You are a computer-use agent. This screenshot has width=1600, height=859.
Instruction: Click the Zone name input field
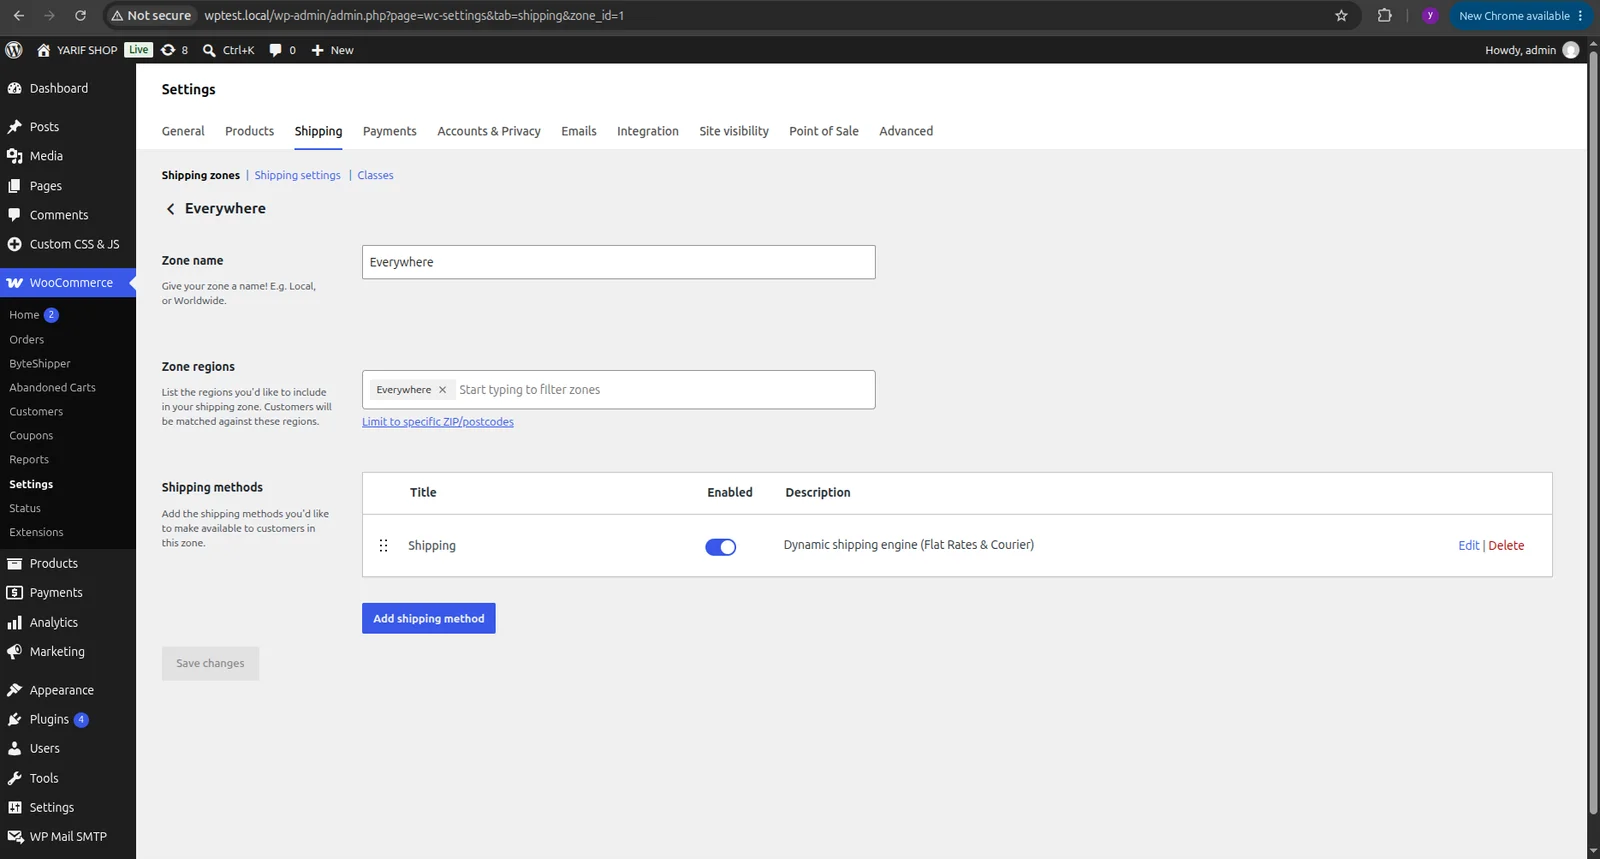619,262
